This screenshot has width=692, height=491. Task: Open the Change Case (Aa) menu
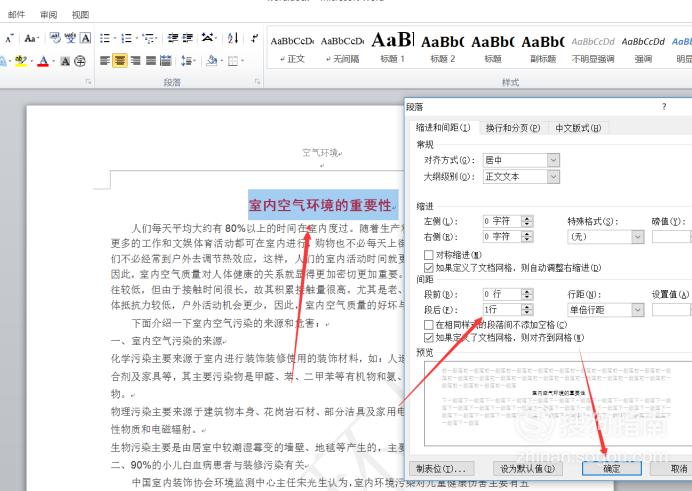pos(31,38)
